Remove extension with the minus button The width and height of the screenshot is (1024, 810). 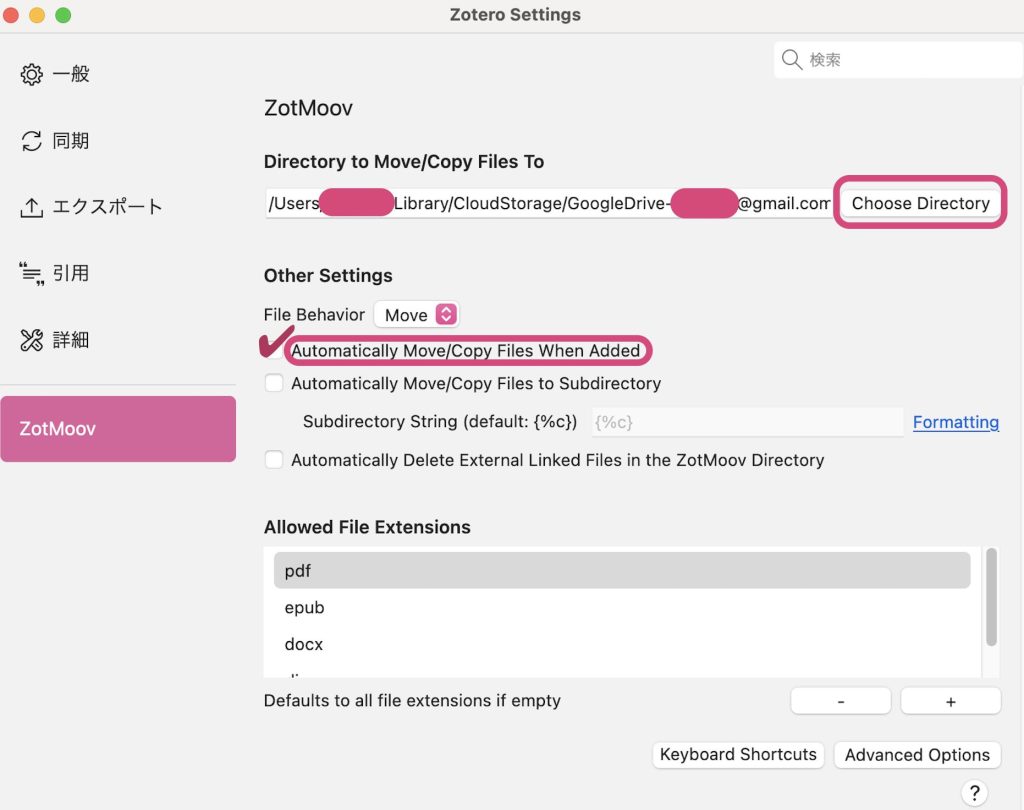click(x=840, y=701)
